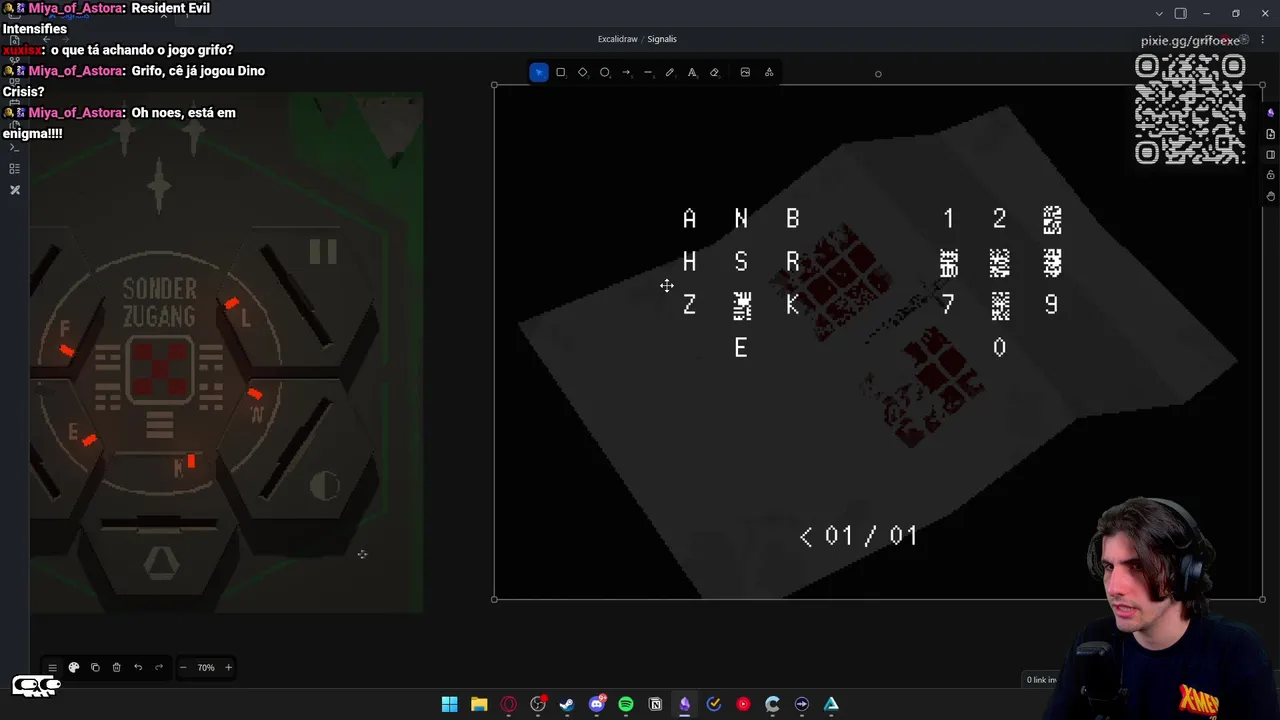Click the rotation handle above the selected image

[x=878, y=73]
